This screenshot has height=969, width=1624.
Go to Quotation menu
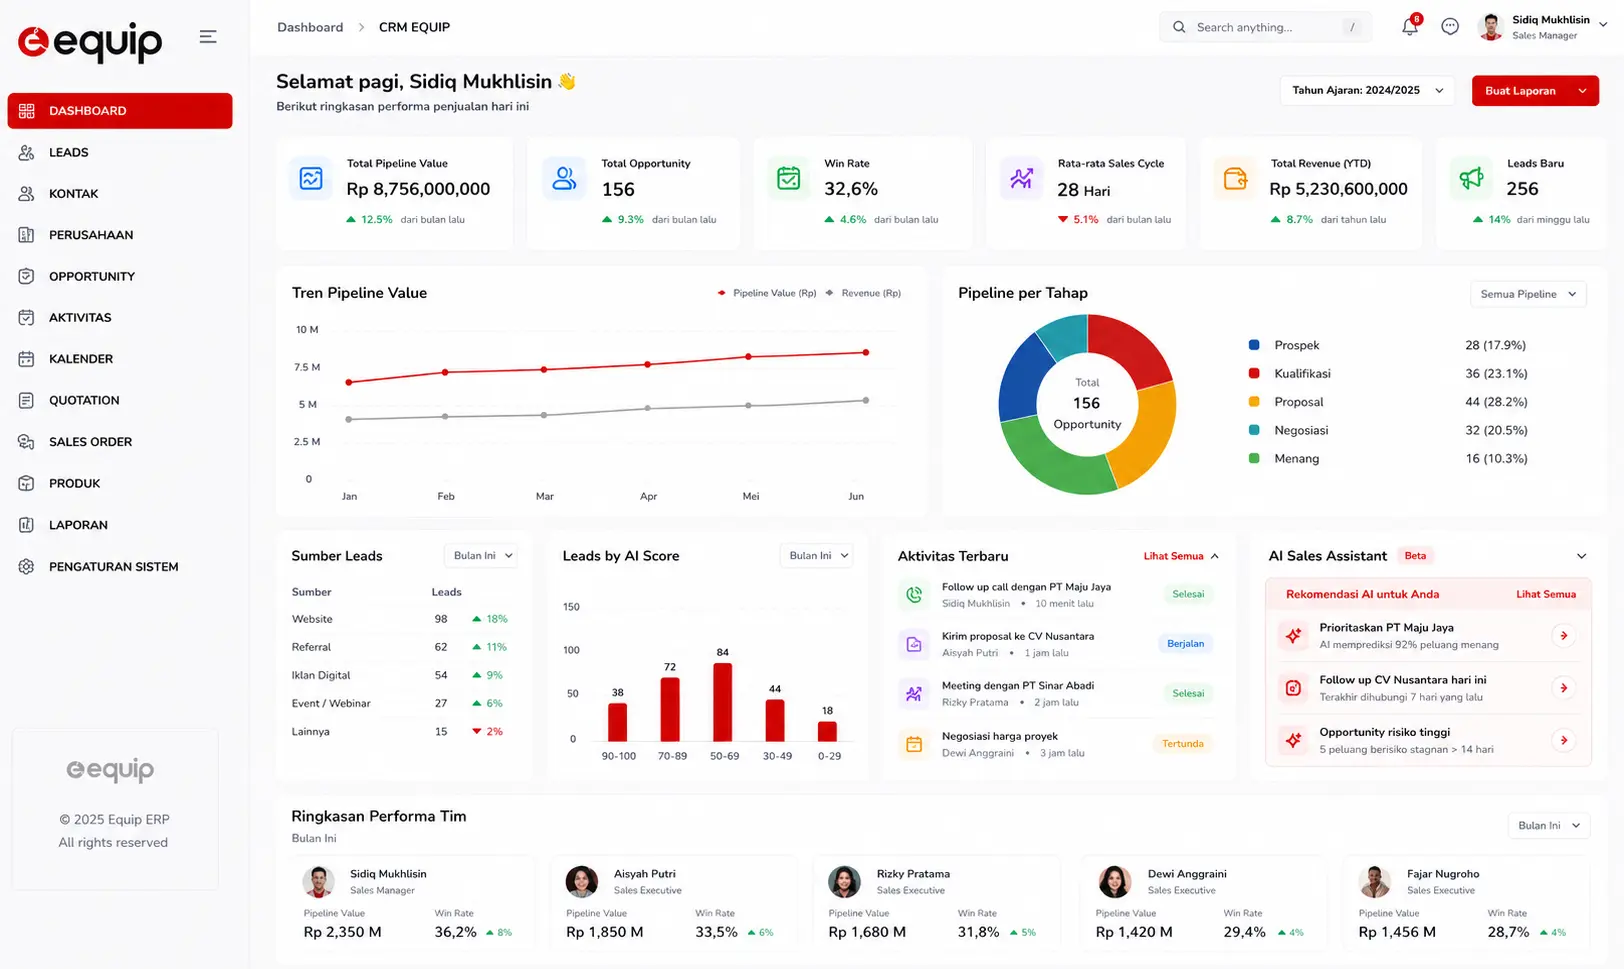click(x=120, y=400)
